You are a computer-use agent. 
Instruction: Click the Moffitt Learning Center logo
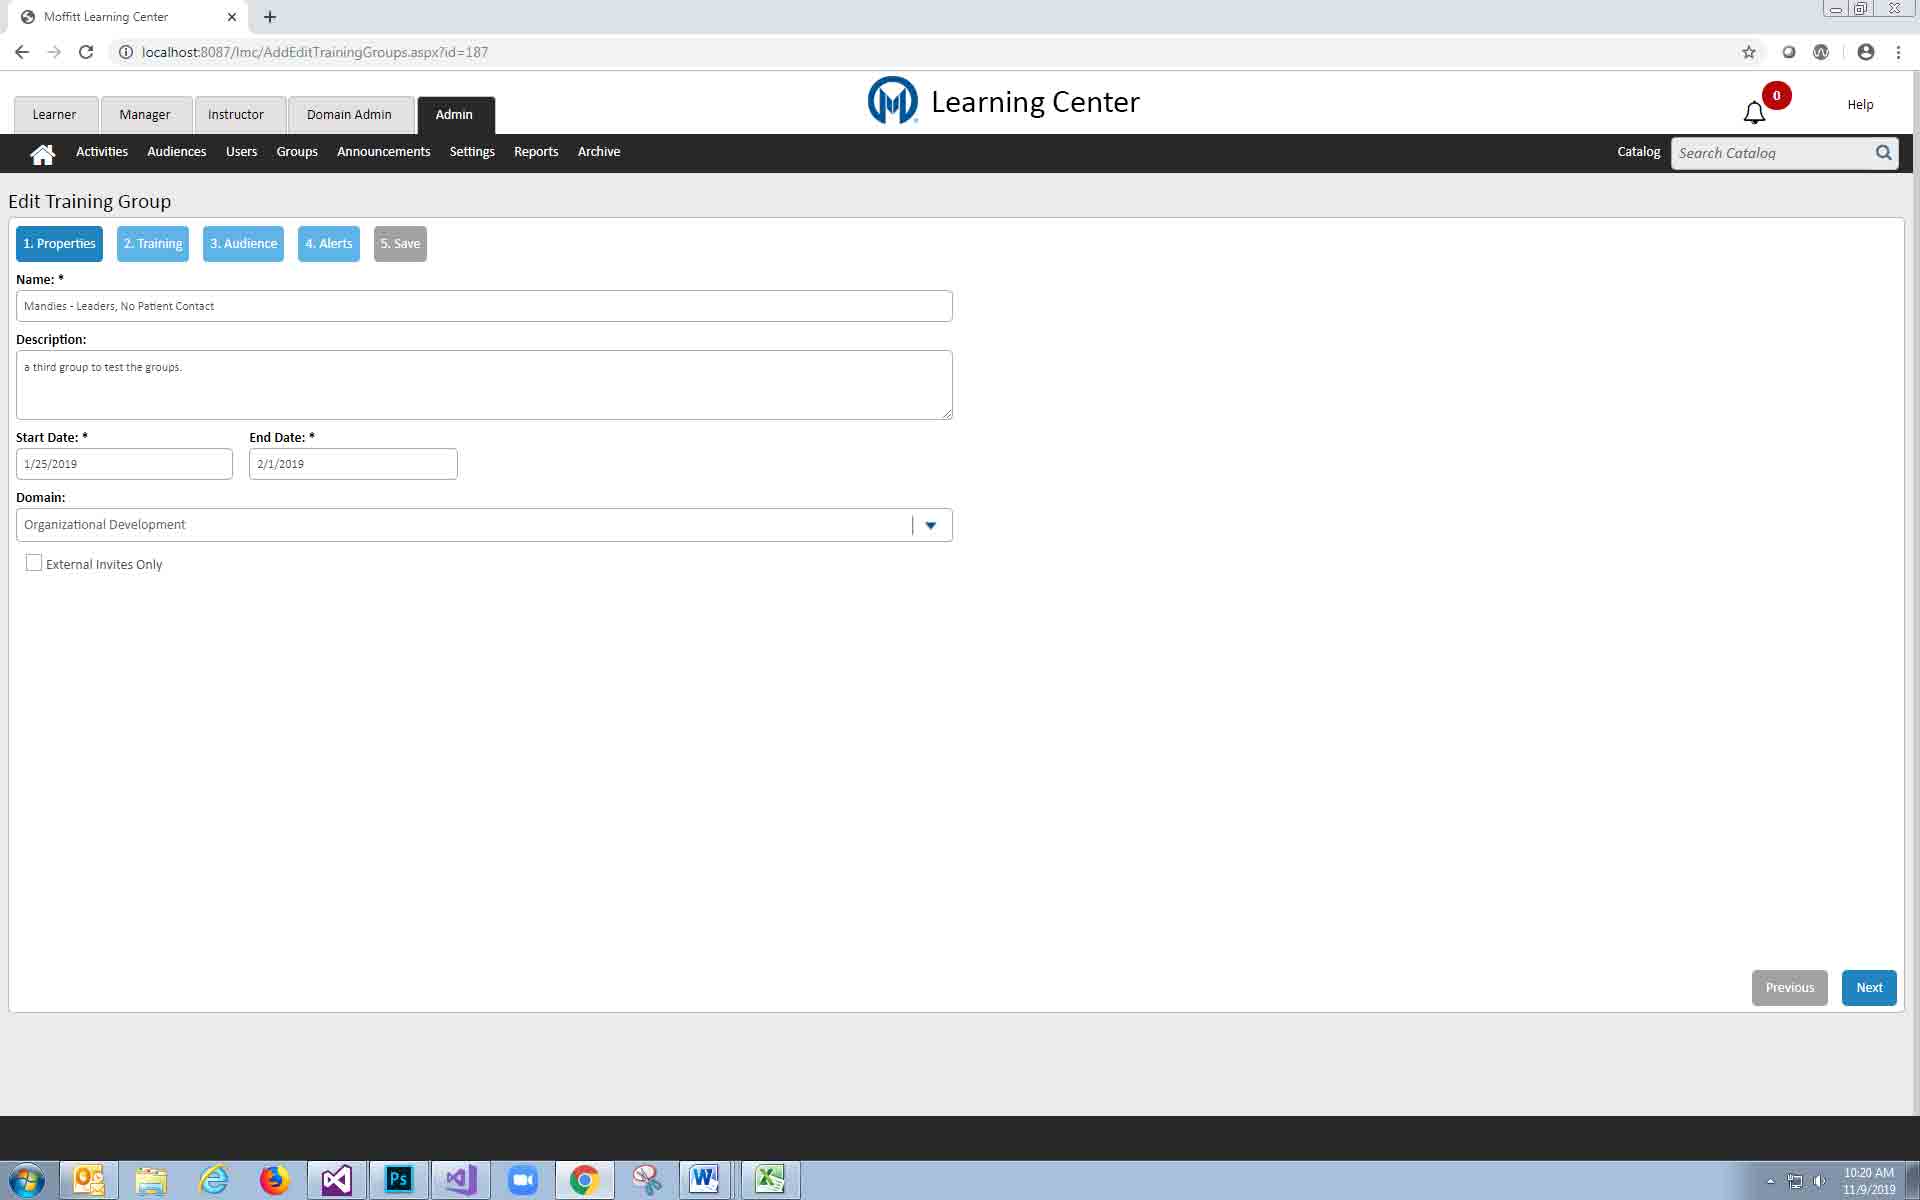(892, 101)
